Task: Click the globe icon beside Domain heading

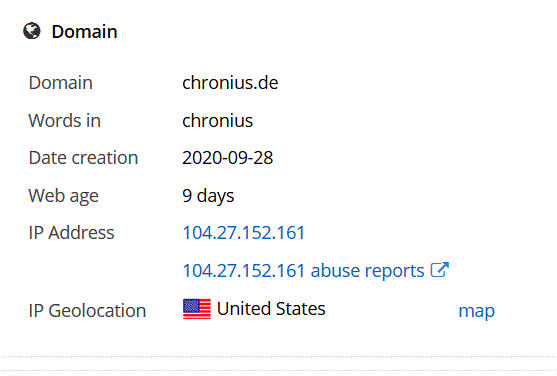Action: coord(32,31)
